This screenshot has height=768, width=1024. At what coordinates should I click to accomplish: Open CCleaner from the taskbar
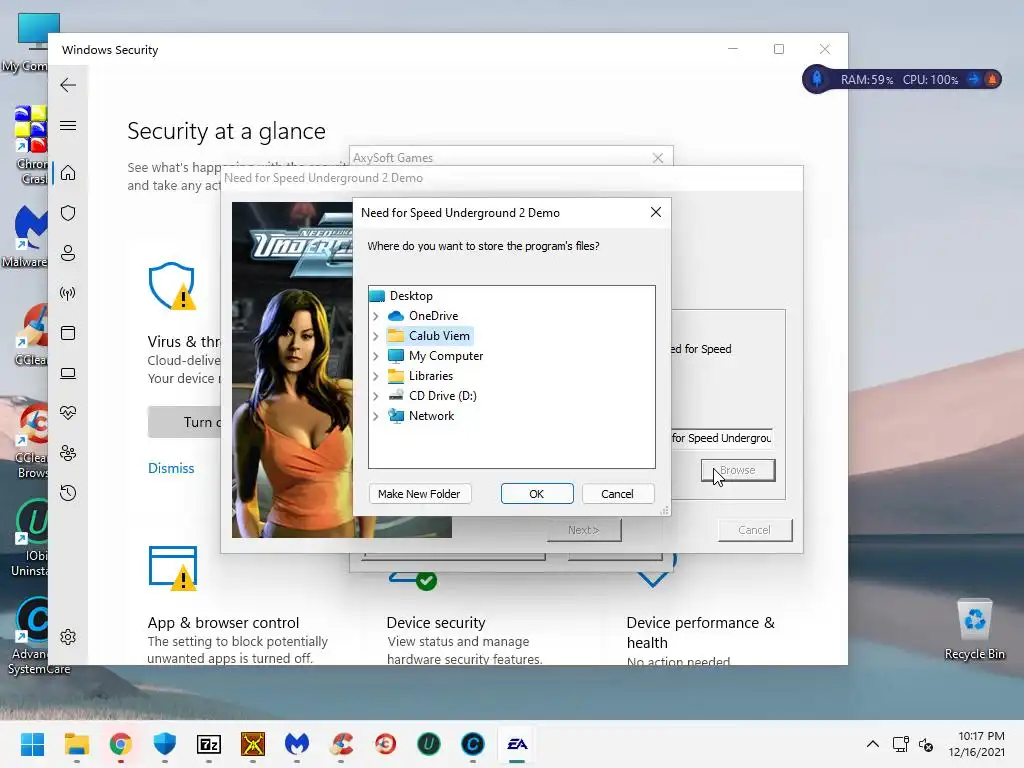click(x=341, y=744)
